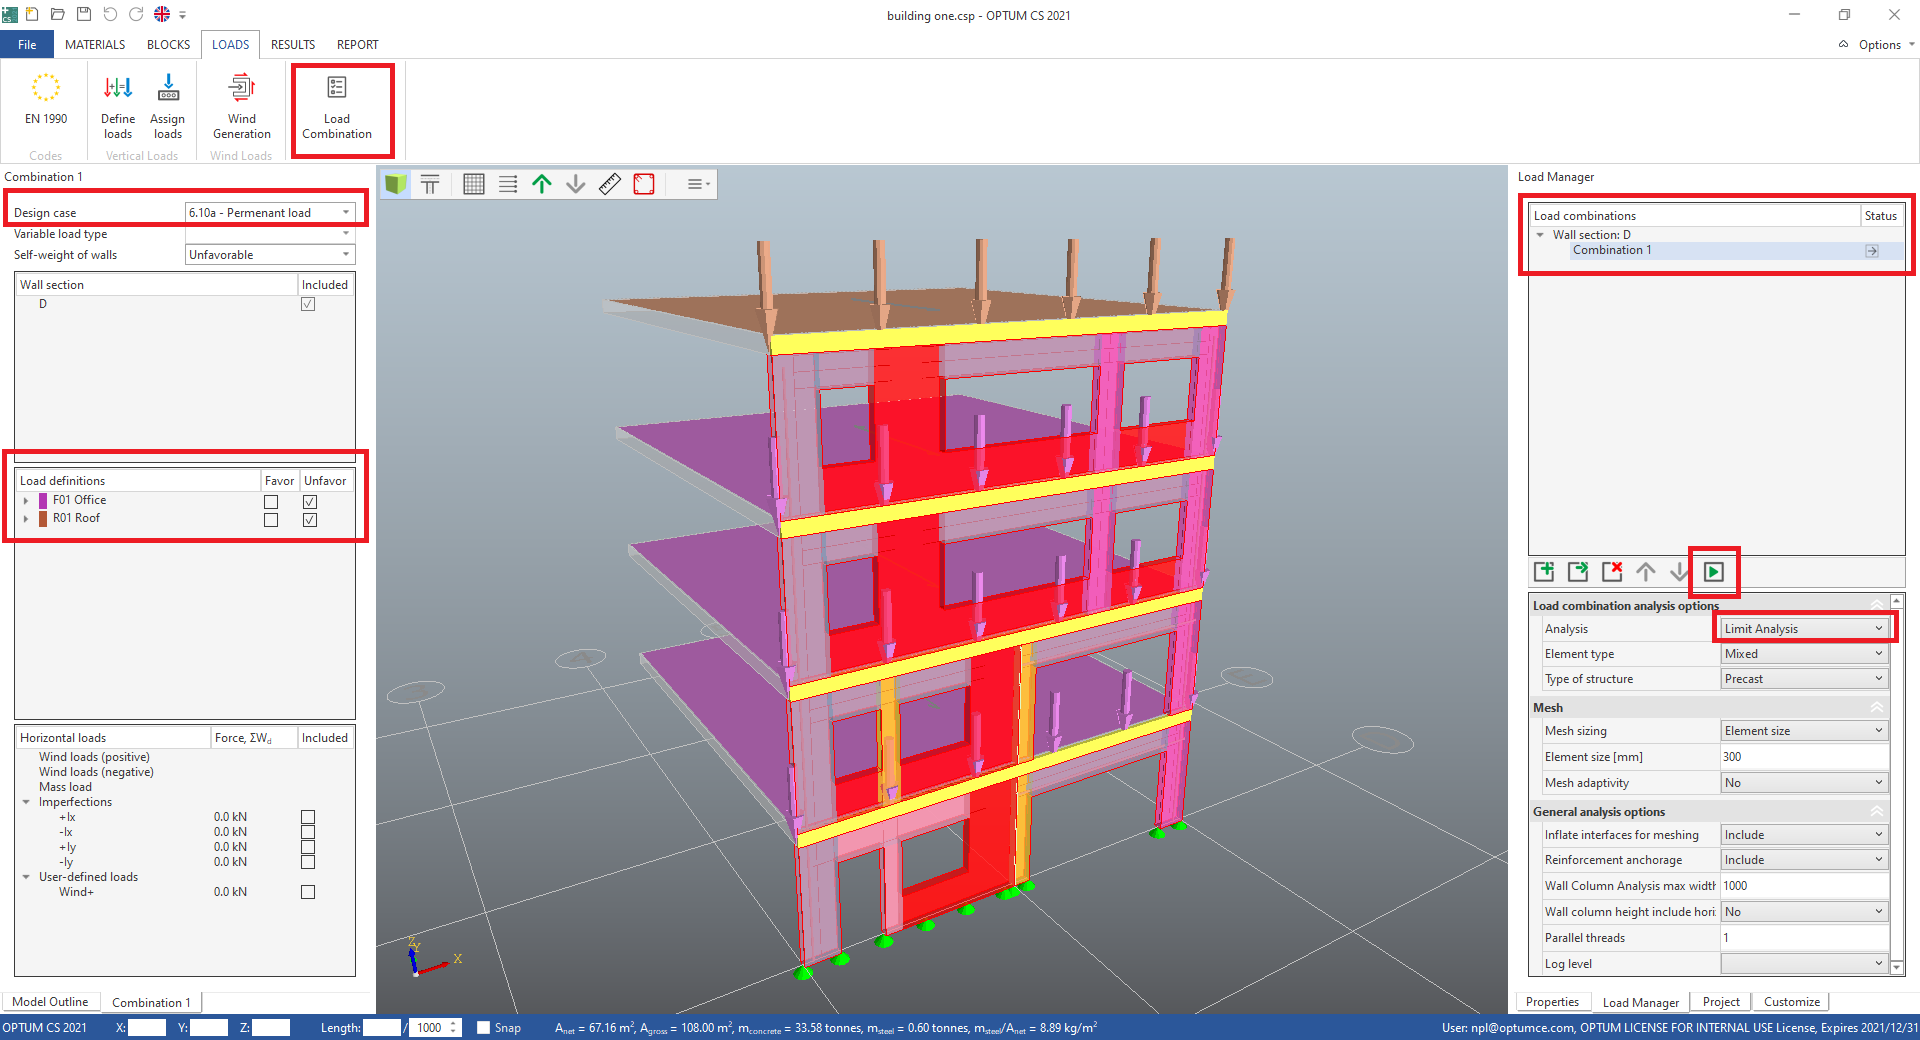Click the F01 Office purple color swatch
Image resolution: width=1920 pixels, height=1040 pixels.
(x=43, y=501)
